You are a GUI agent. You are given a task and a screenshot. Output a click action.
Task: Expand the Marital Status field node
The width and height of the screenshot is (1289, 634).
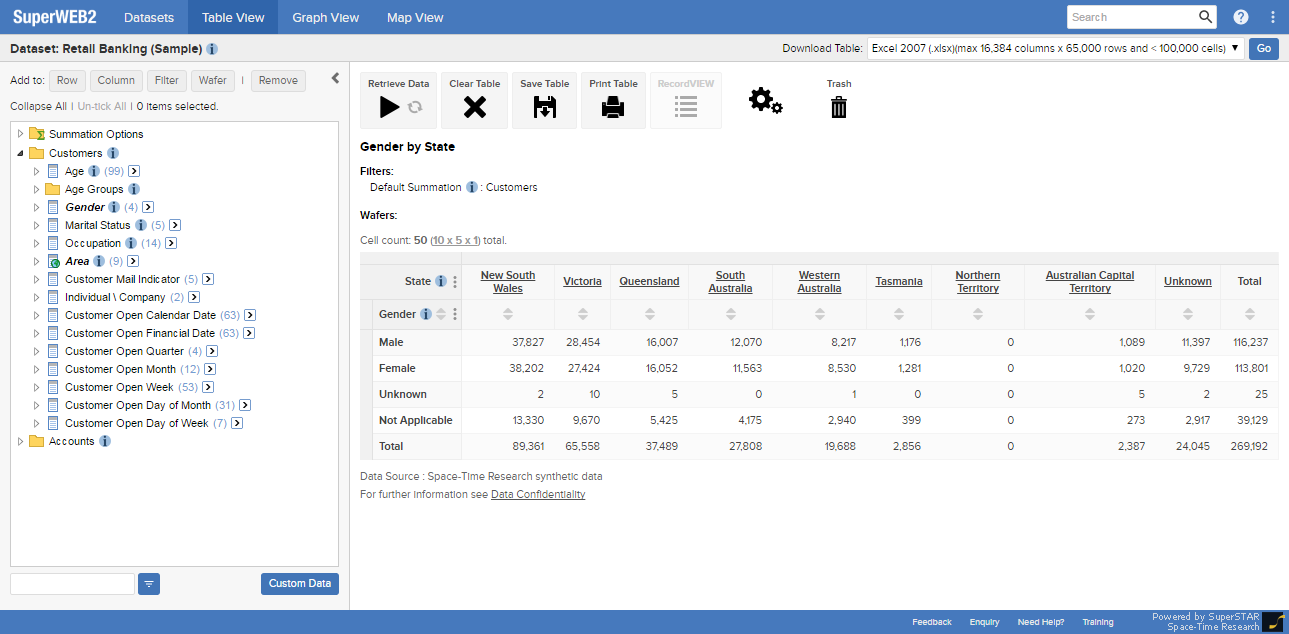(36, 225)
